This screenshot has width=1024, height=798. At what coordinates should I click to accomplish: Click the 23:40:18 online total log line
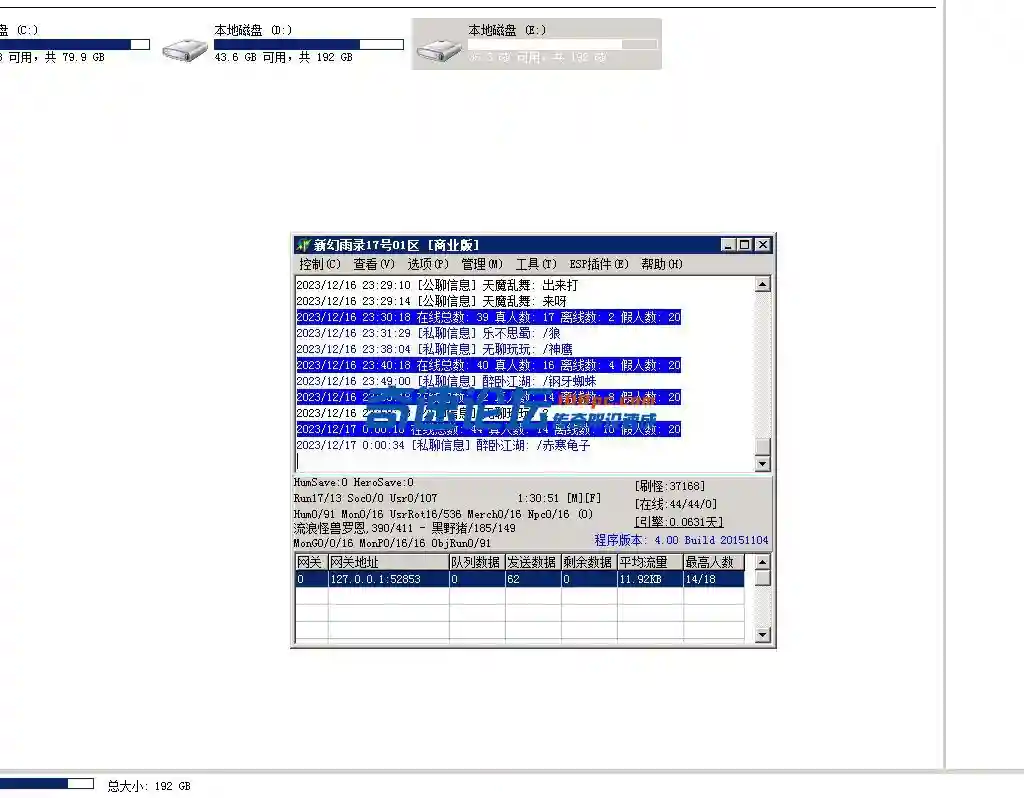(x=488, y=365)
